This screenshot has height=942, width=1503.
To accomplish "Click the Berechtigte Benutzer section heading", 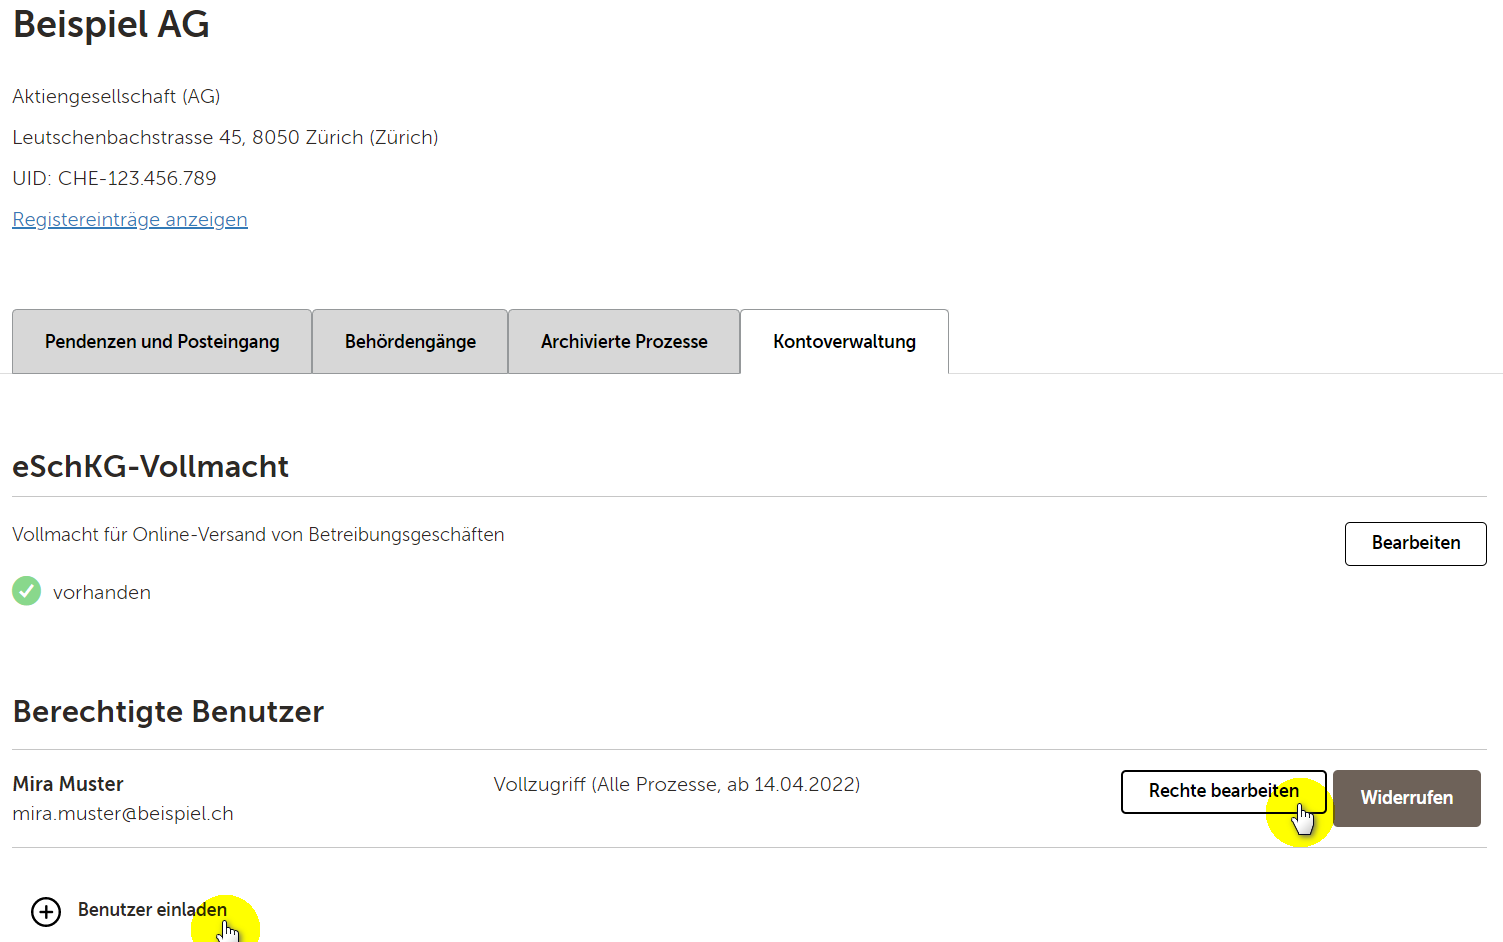I will coord(168,711).
